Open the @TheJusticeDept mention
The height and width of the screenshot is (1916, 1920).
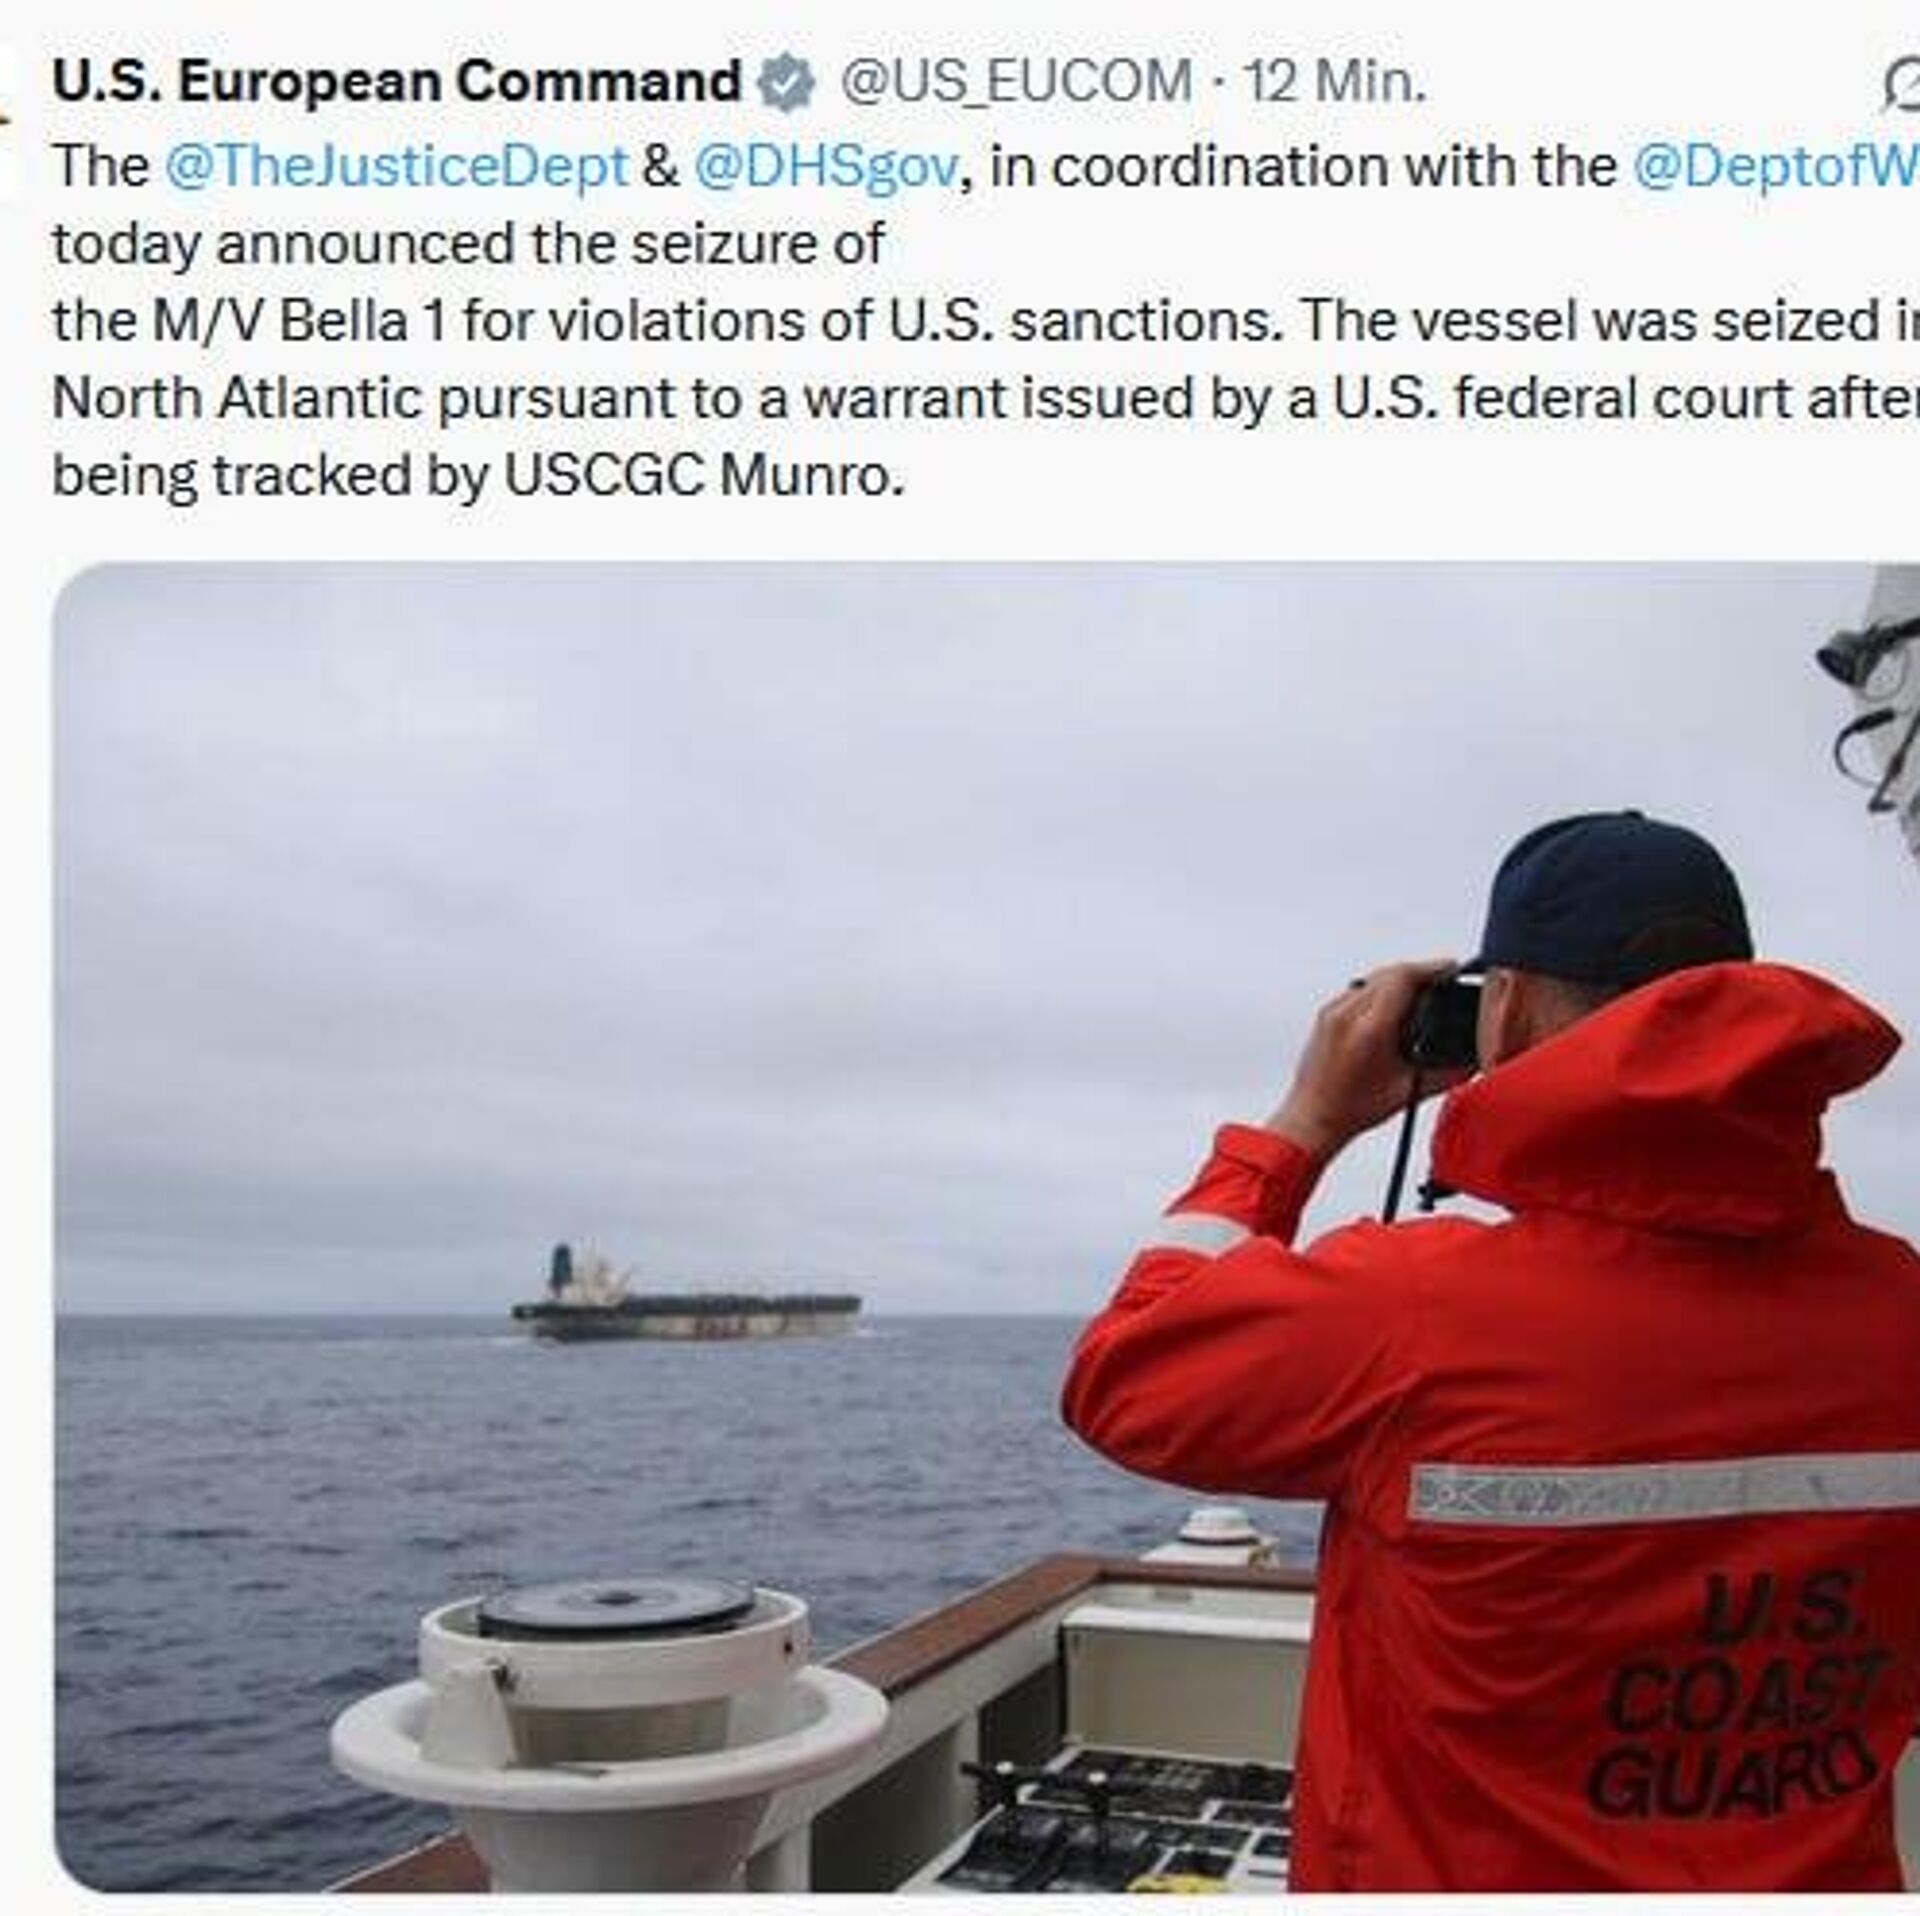(x=396, y=166)
